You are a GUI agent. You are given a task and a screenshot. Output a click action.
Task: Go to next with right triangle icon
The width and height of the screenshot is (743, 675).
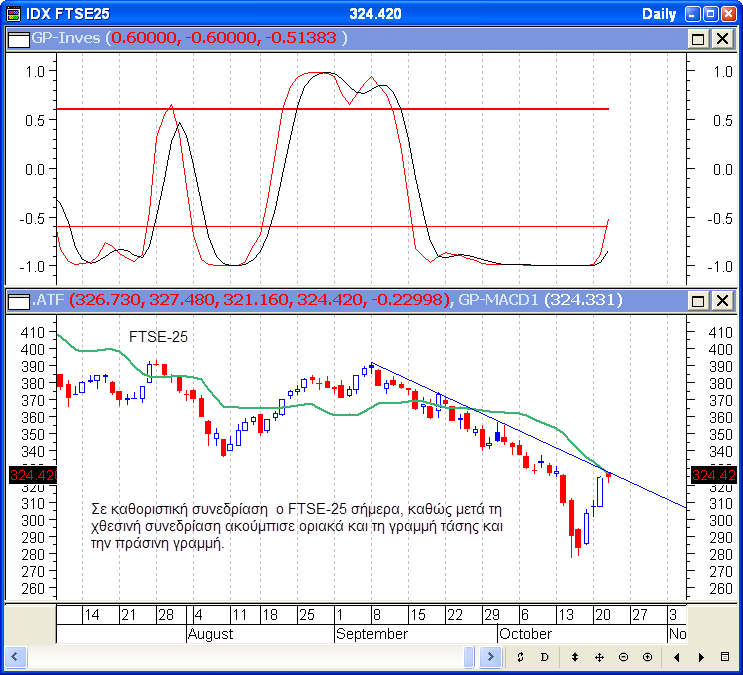(x=701, y=657)
